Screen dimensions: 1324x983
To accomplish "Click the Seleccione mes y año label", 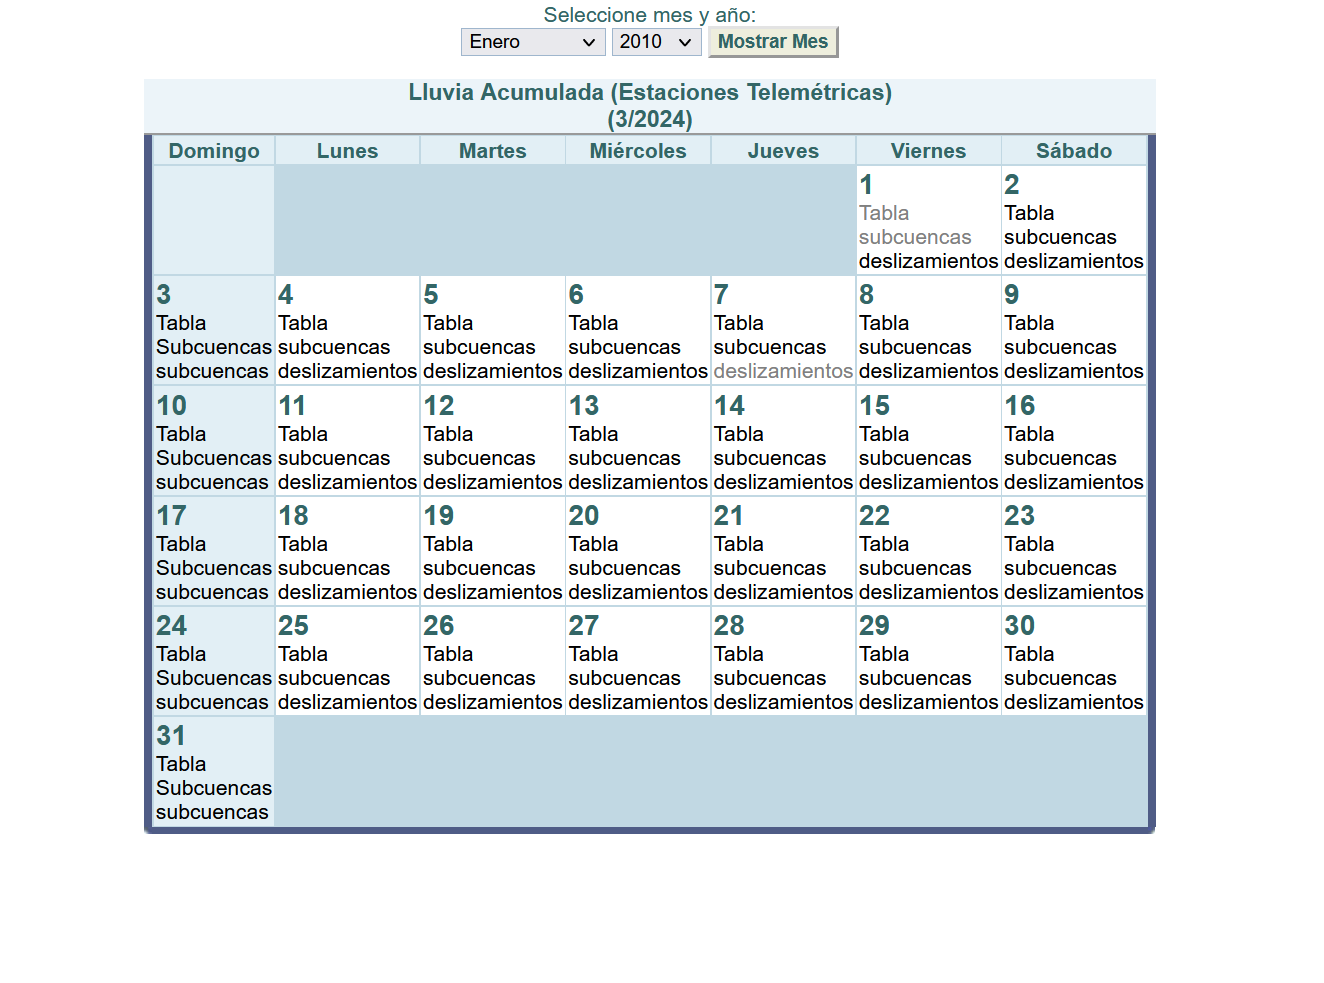I will click(x=650, y=15).
